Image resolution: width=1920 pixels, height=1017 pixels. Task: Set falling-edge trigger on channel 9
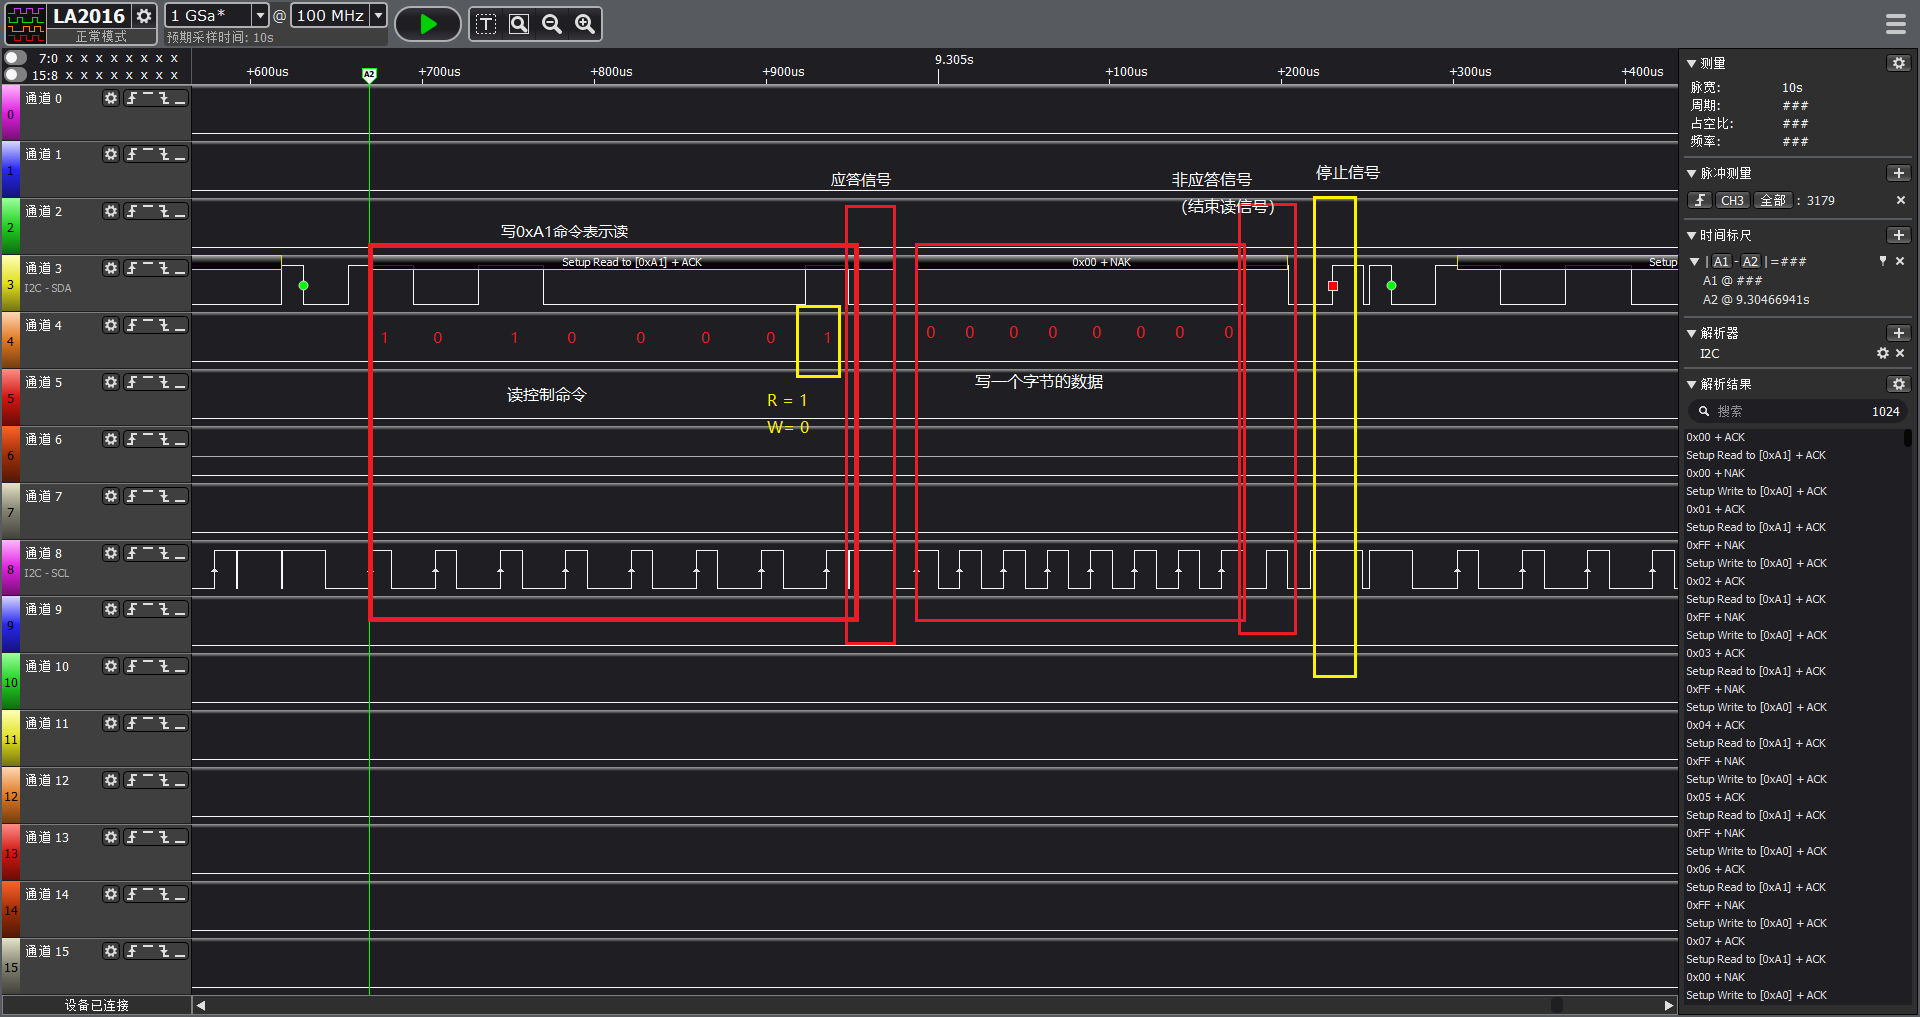click(x=164, y=610)
